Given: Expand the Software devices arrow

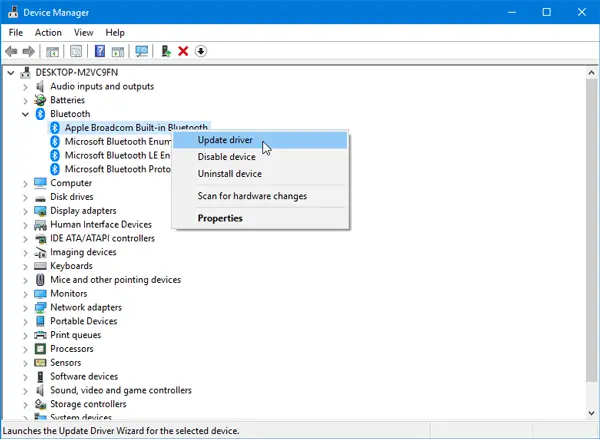Looking at the screenshot, I should point(25,377).
